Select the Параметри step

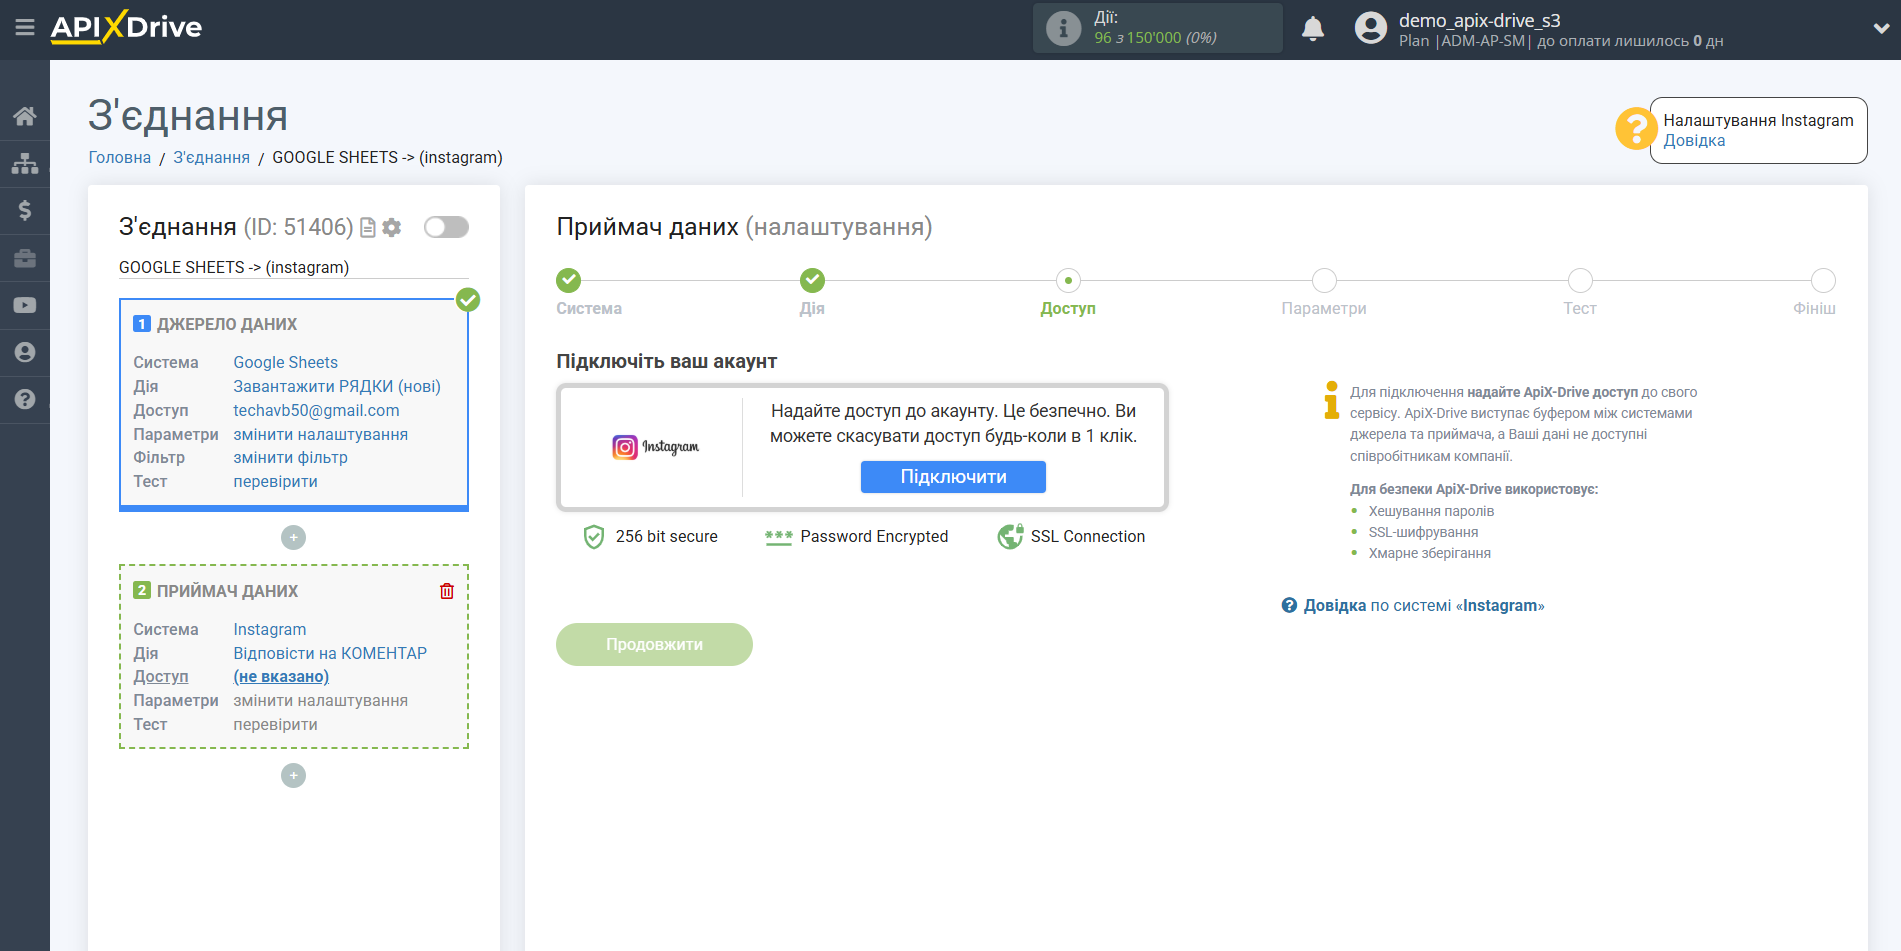pos(1324,281)
